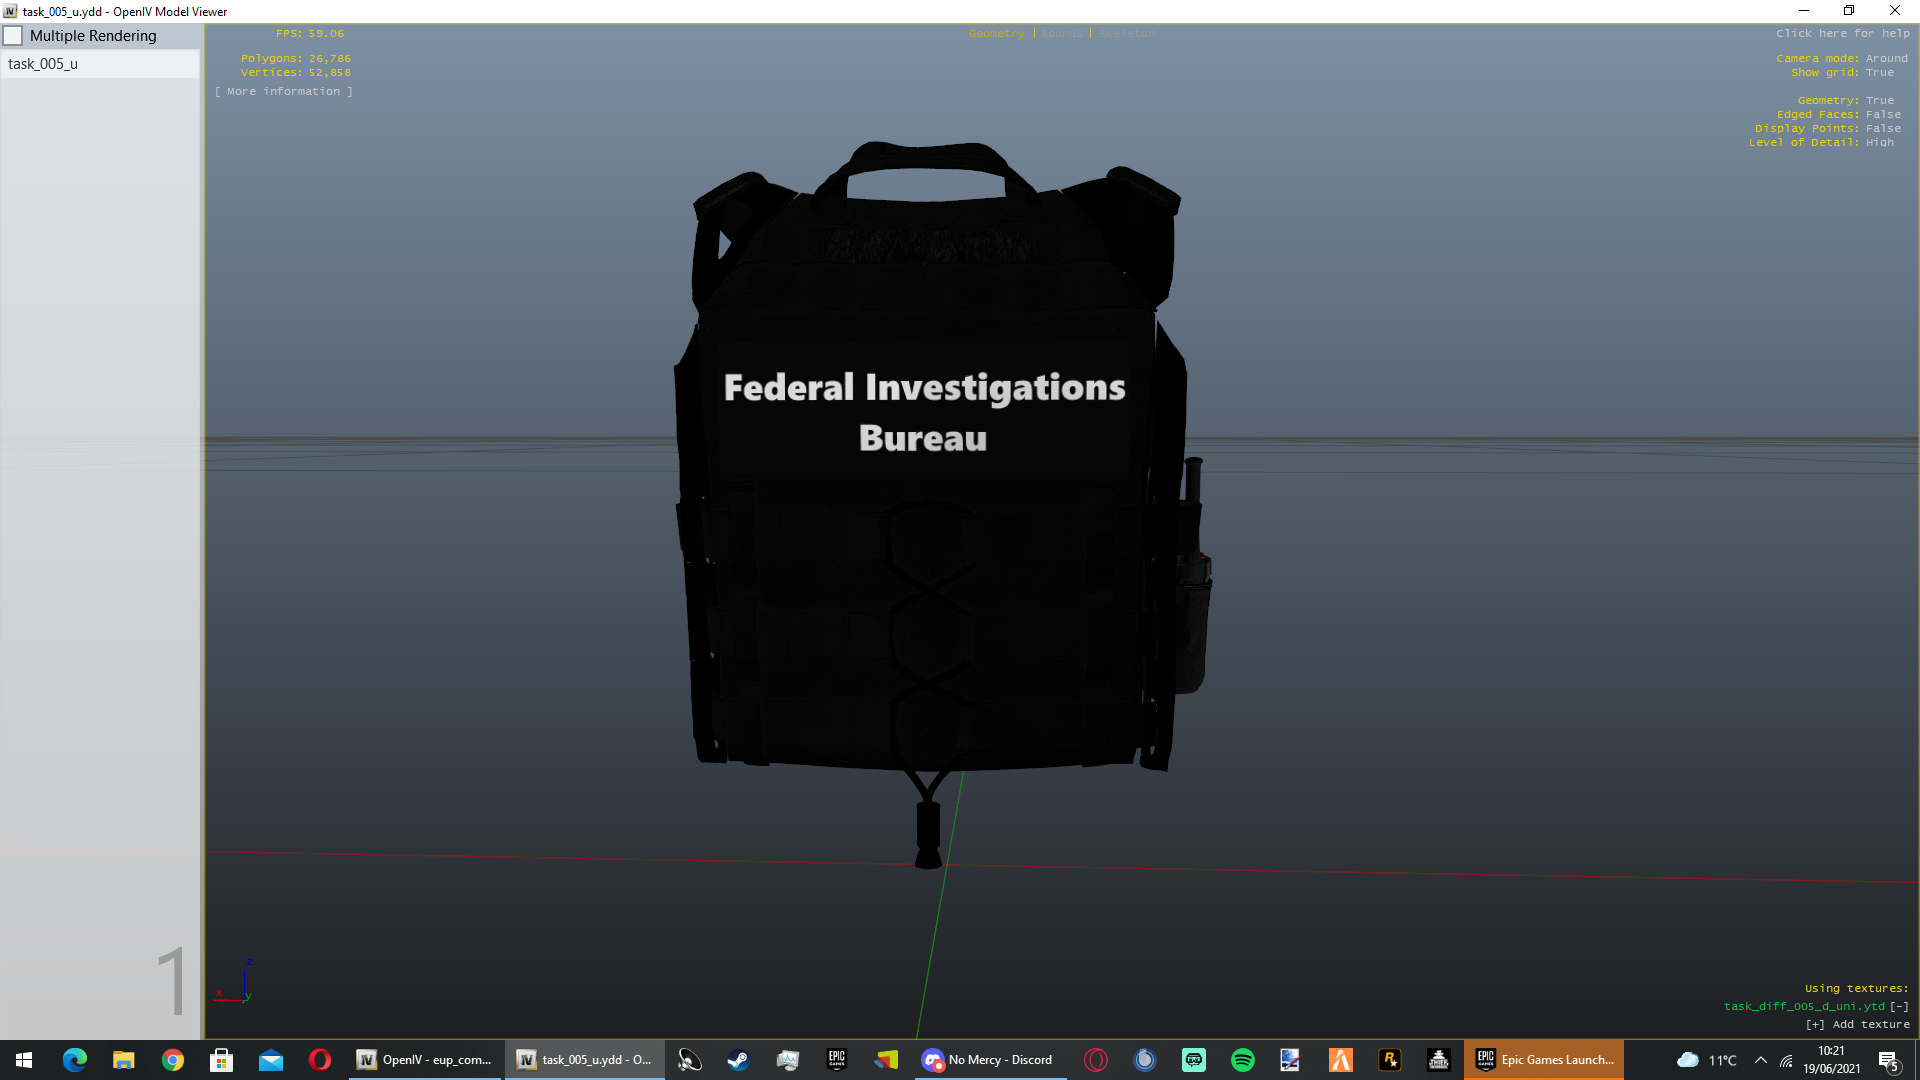Image resolution: width=1920 pixels, height=1080 pixels.
Task: Open the OpenIV eup_com taskbar window
Action: [425, 1060]
